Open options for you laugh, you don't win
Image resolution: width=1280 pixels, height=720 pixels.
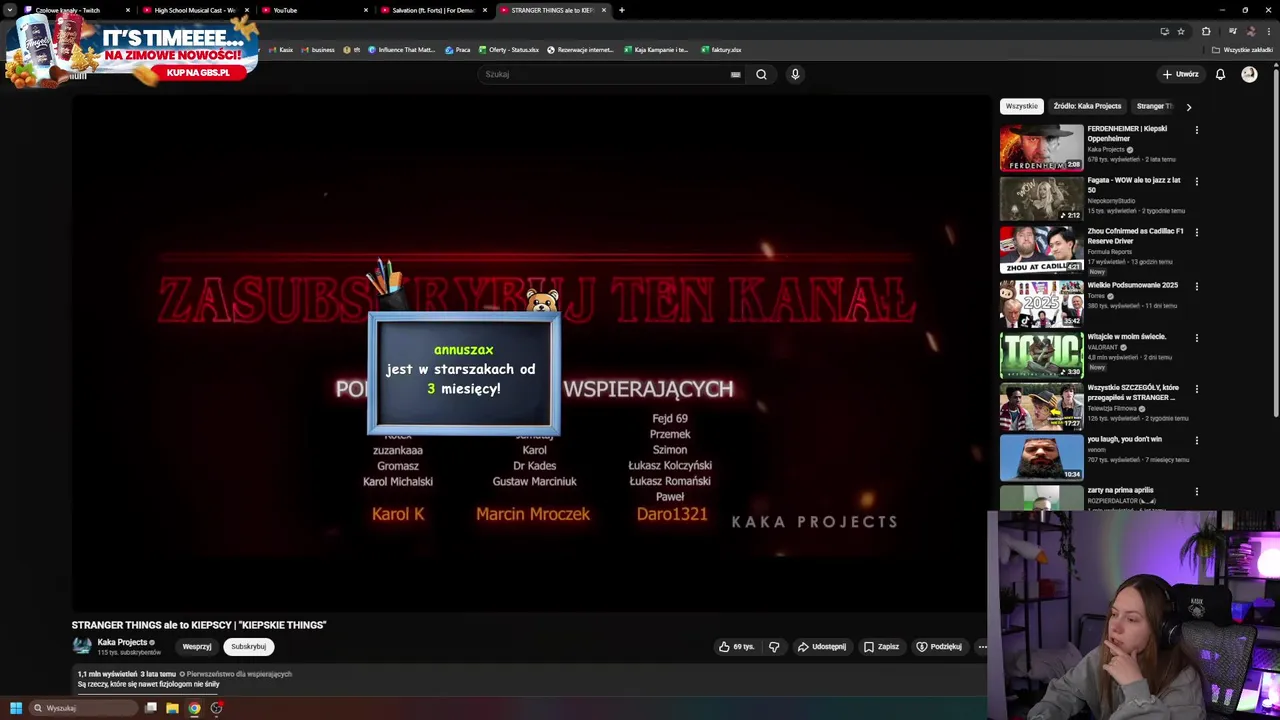pyautogui.click(x=1196, y=440)
